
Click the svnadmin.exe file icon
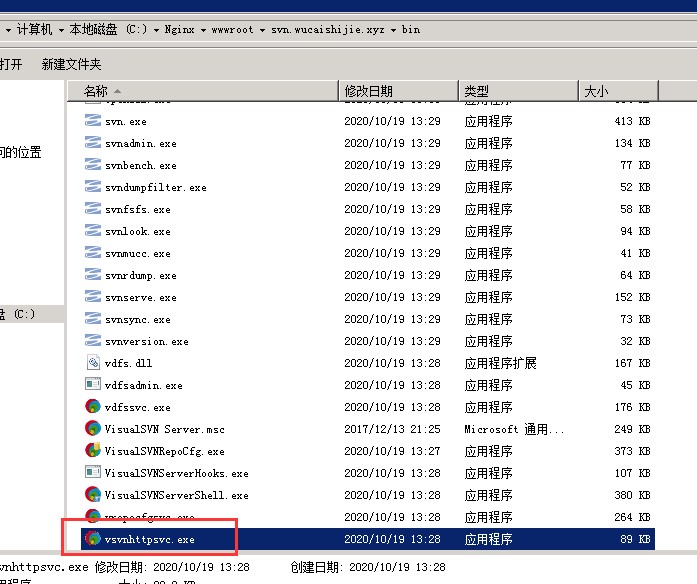(93, 143)
